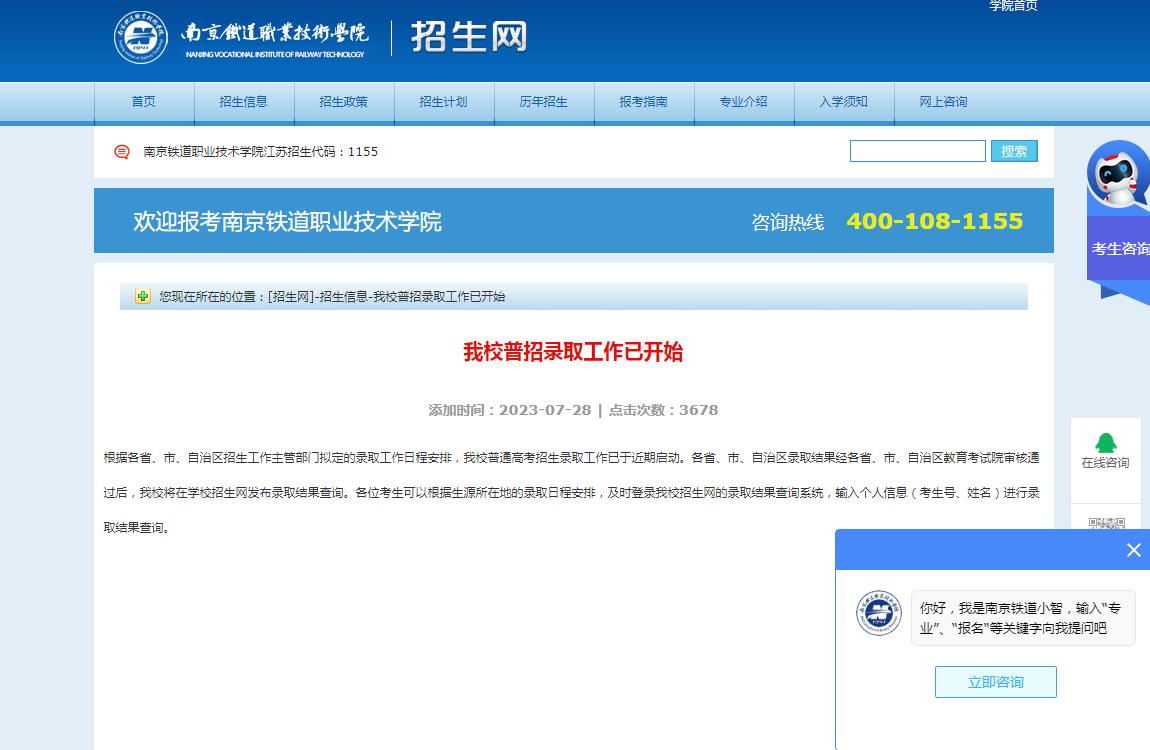Click the 立即咨询 button
Viewport: 1150px width, 750px height.
point(995,682)
